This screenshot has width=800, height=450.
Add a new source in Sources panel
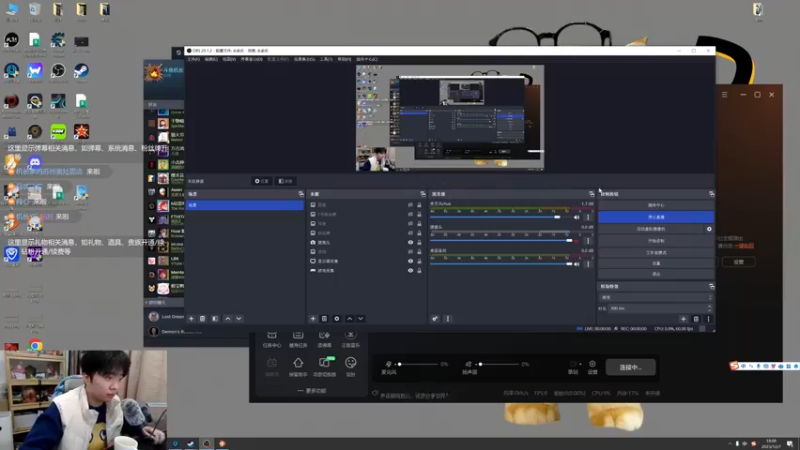tap(313, 319)
